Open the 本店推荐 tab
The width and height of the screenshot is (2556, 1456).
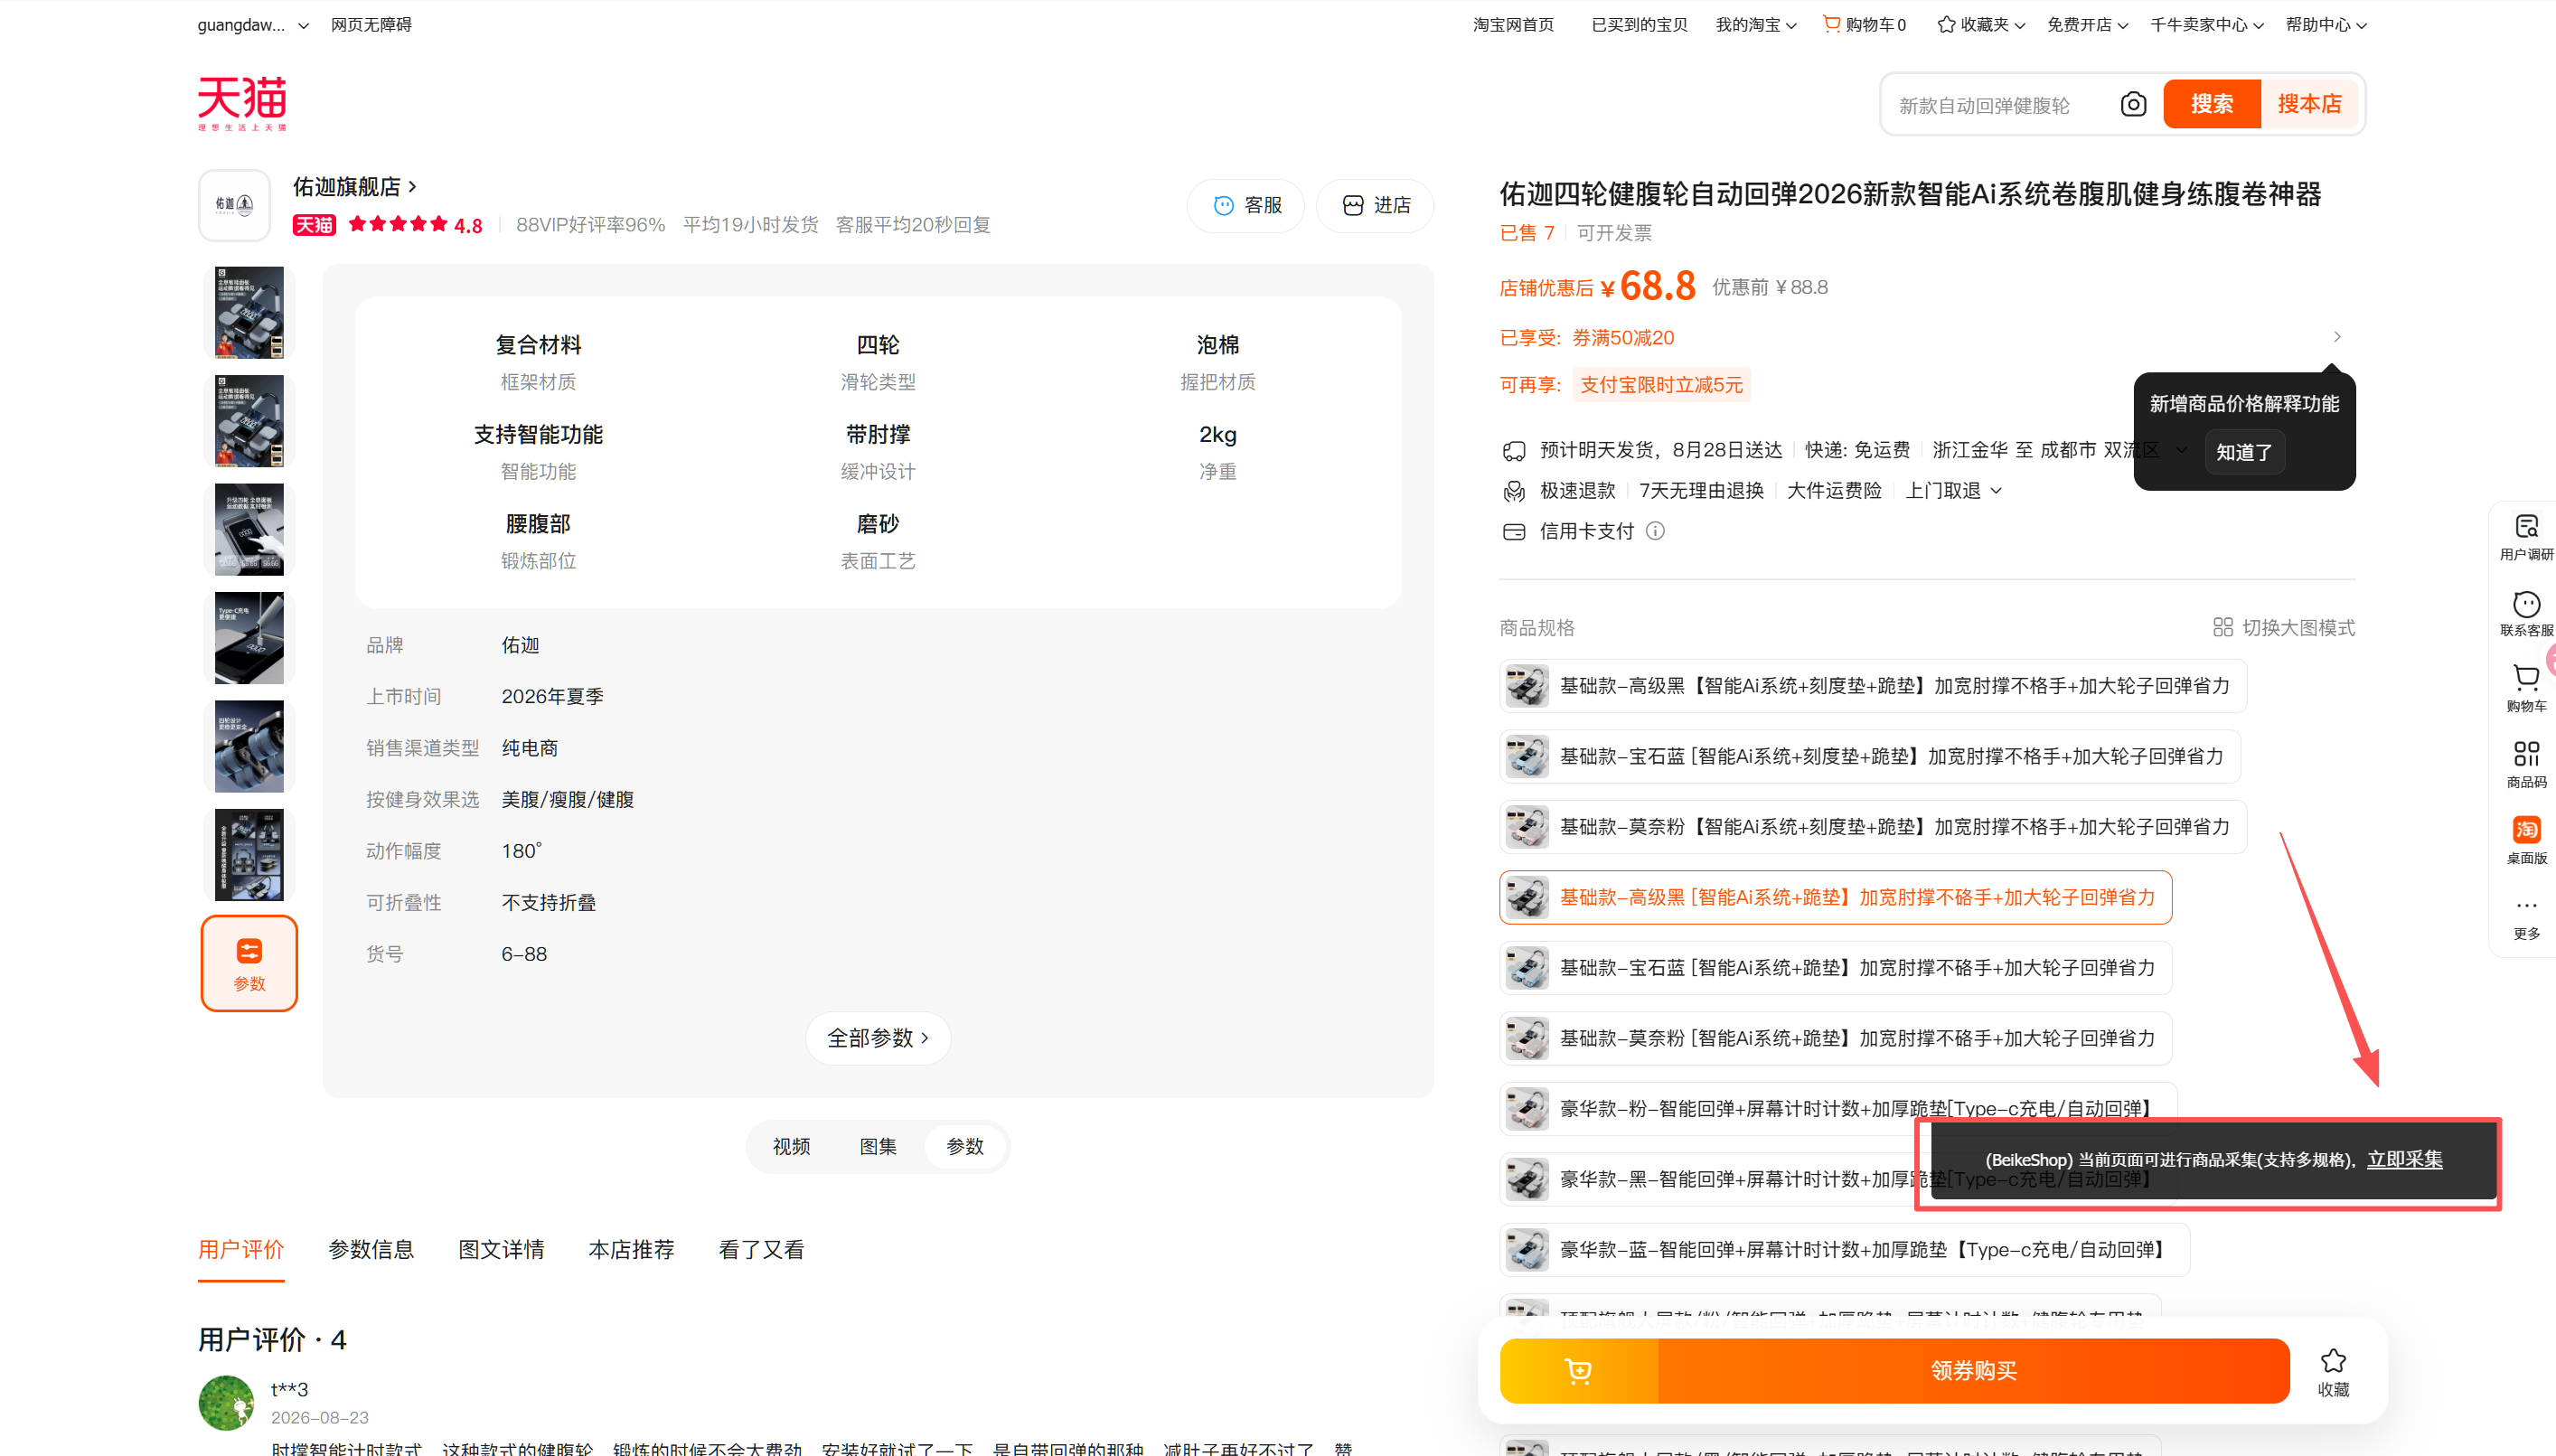click(631, 1250)
